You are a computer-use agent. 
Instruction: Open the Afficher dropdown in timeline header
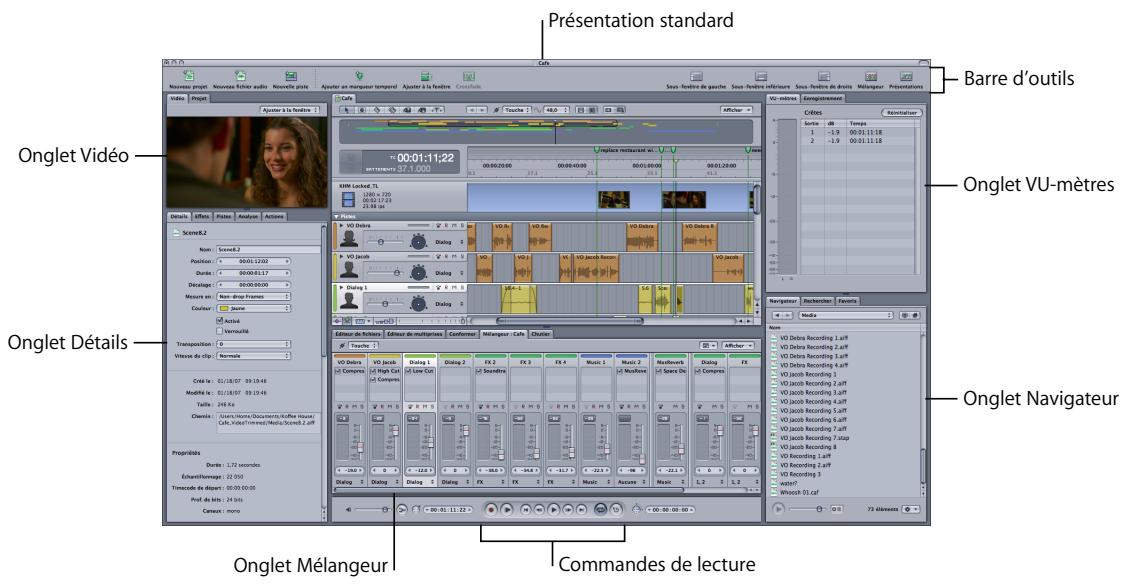(x=736, y=110)
